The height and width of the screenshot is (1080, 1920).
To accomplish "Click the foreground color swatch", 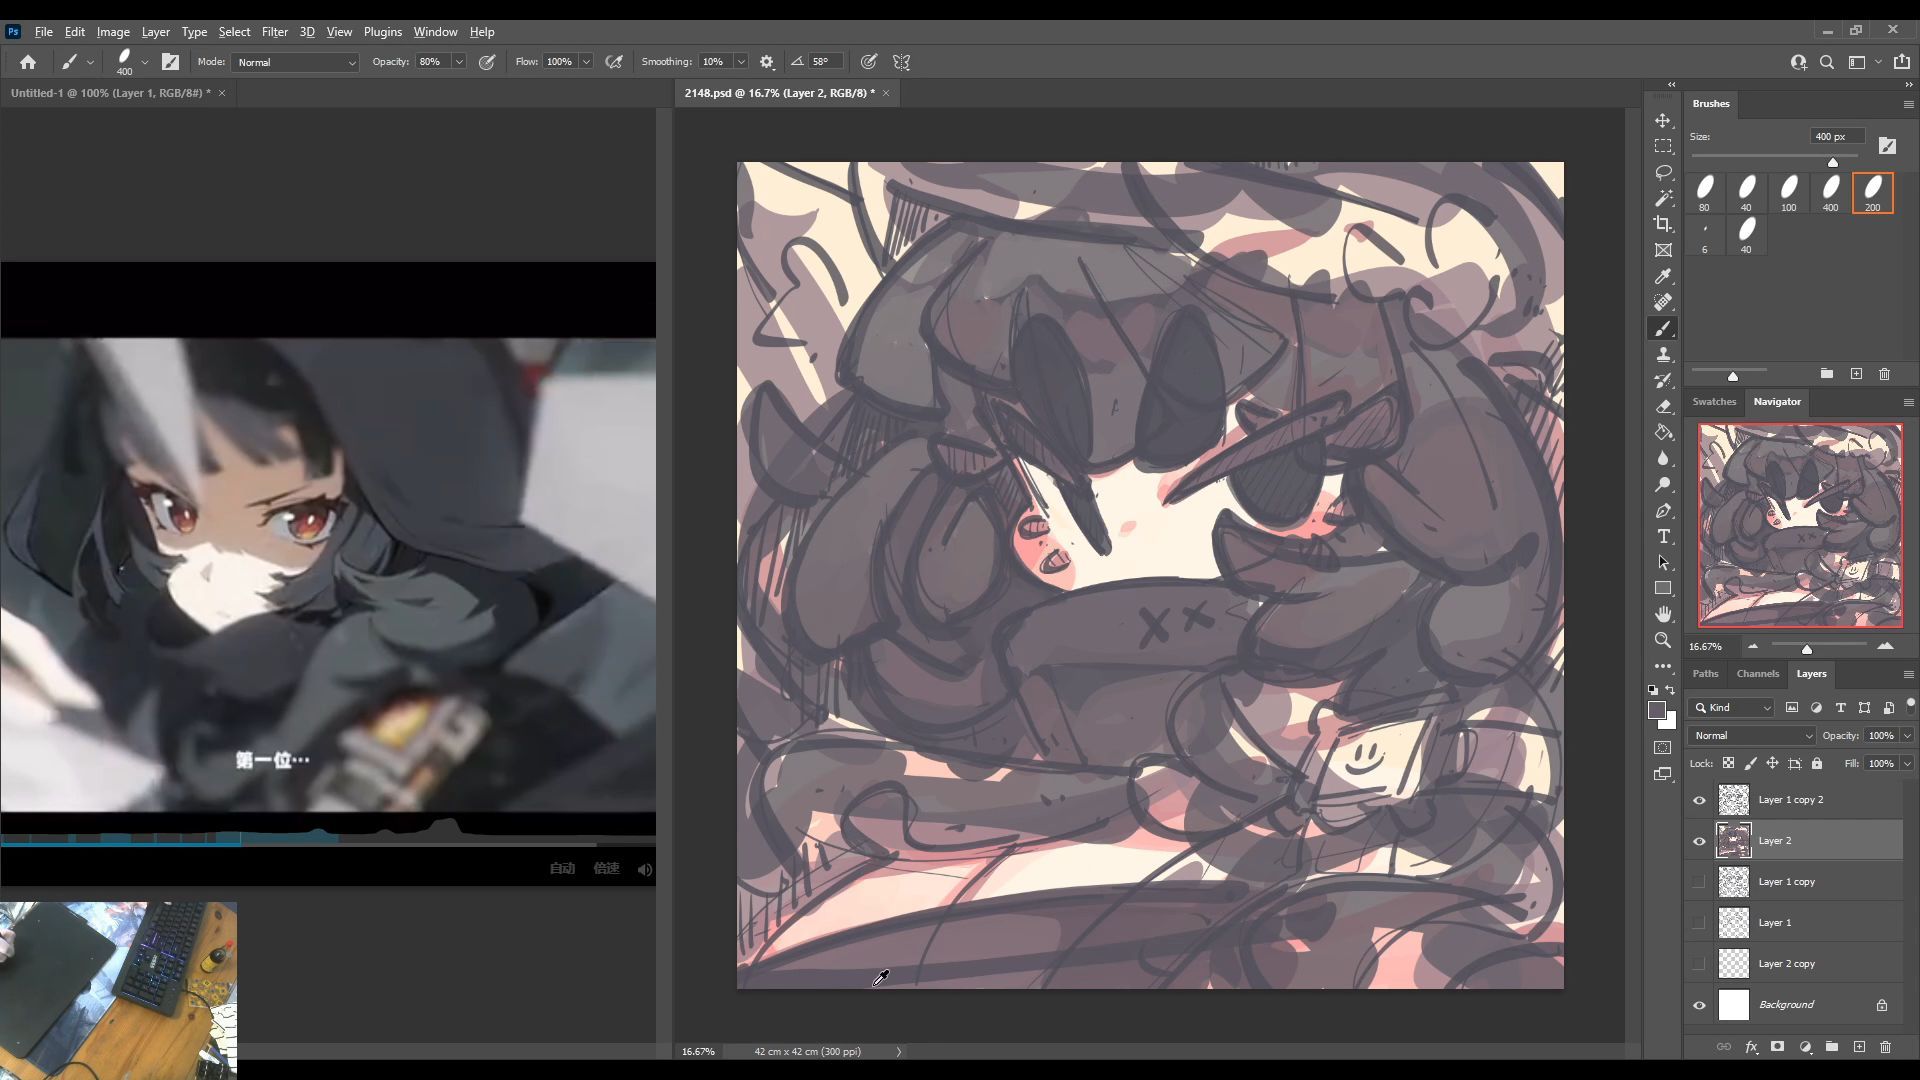I will coord(1656,710).
